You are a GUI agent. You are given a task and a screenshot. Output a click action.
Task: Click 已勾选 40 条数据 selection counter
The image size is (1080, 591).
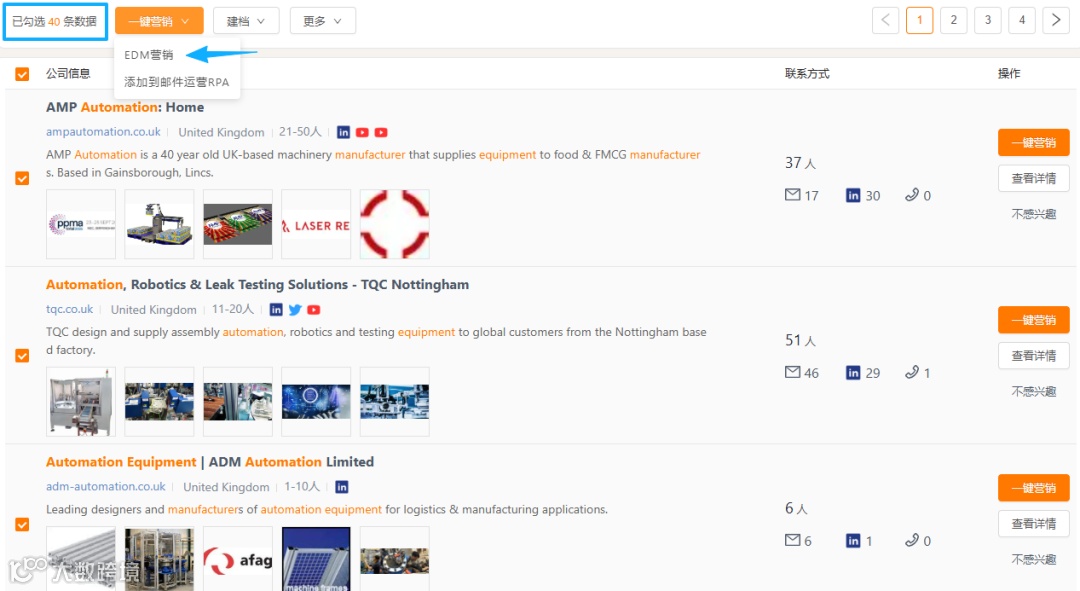55,21
